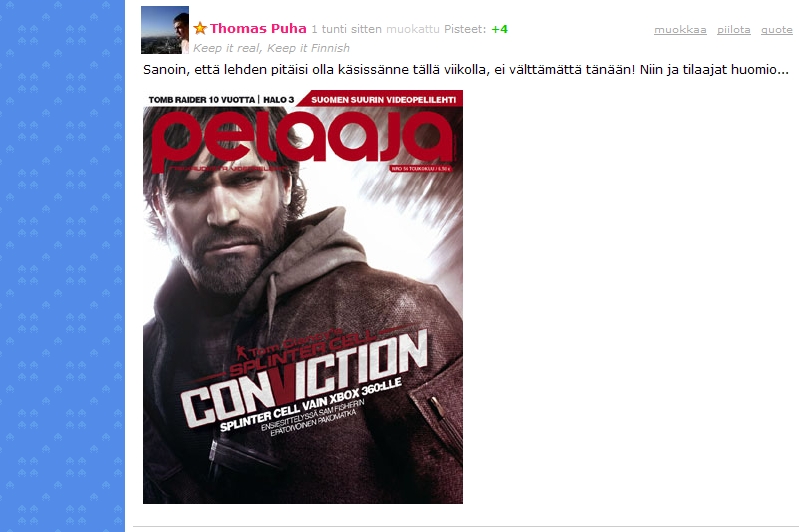Quote this post using the quote link
Viewport: 799px width, 532px height.
777,30
